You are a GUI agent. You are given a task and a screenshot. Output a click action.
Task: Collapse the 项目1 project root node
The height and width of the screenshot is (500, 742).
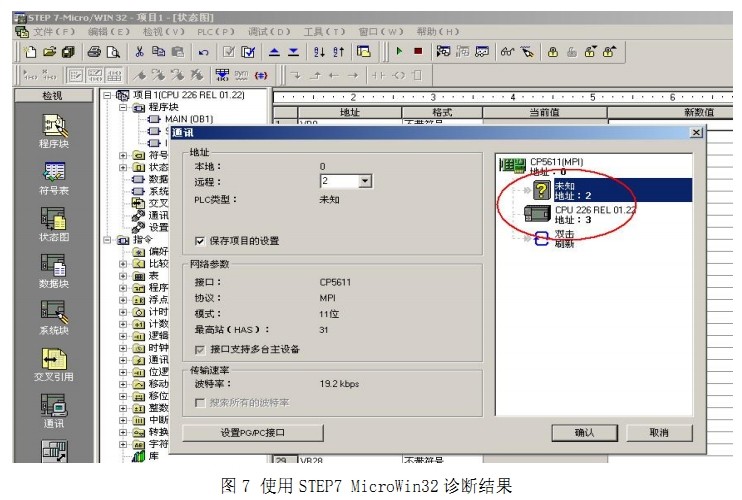[107, 95]
